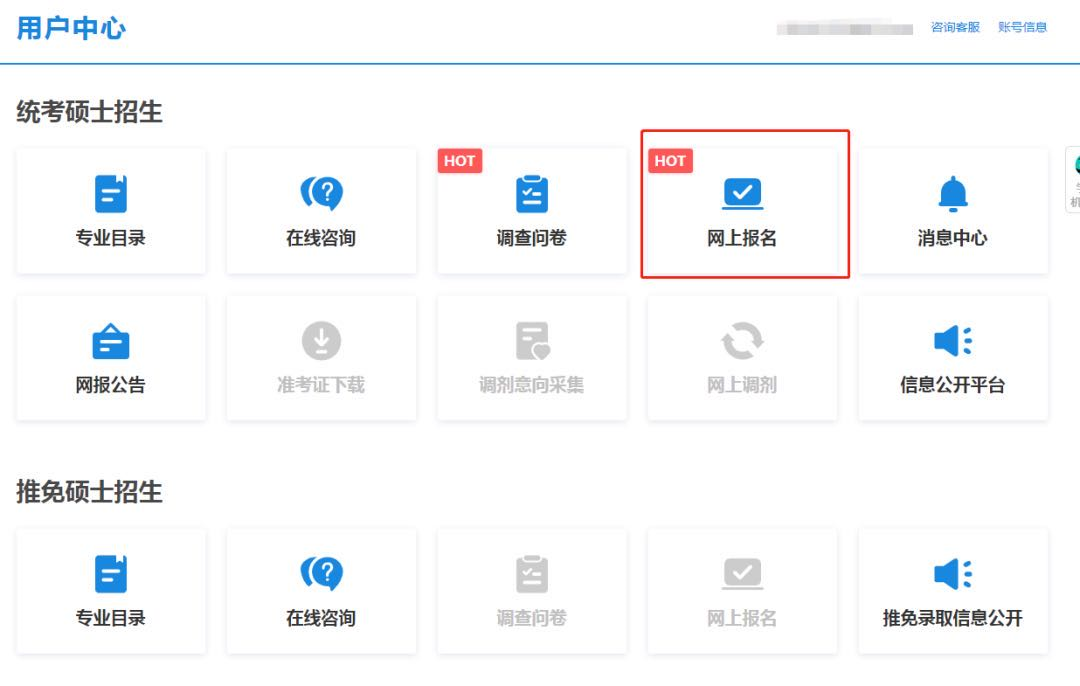
Task: Click the HOT badge on 调查问卷
Action: (x=459, y=160)
